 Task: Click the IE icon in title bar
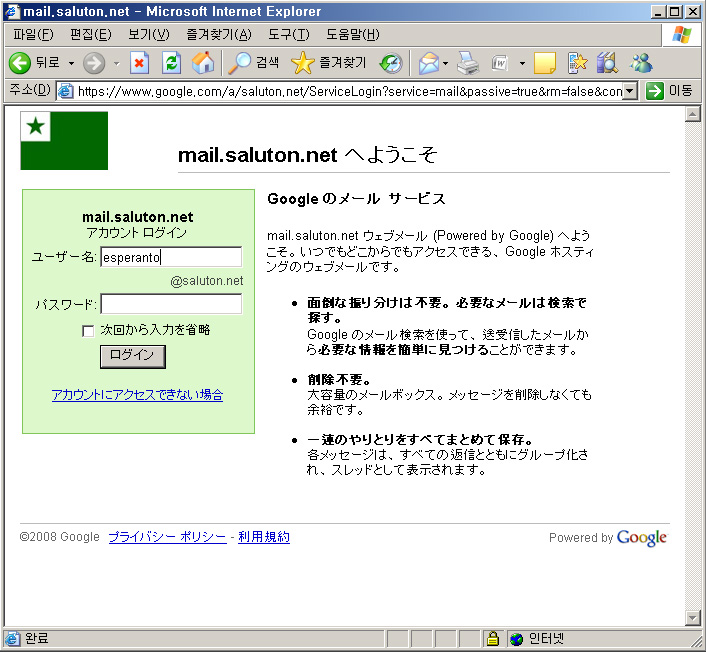coord(12,11)
